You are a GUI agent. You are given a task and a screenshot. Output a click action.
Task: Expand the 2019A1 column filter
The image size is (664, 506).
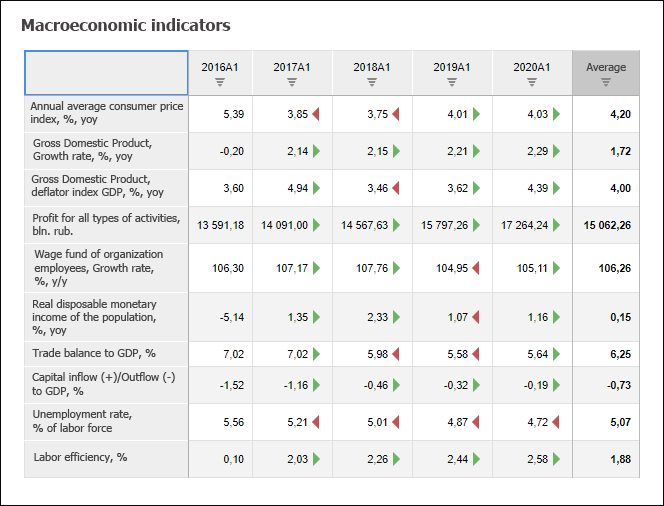pos(452,83)
